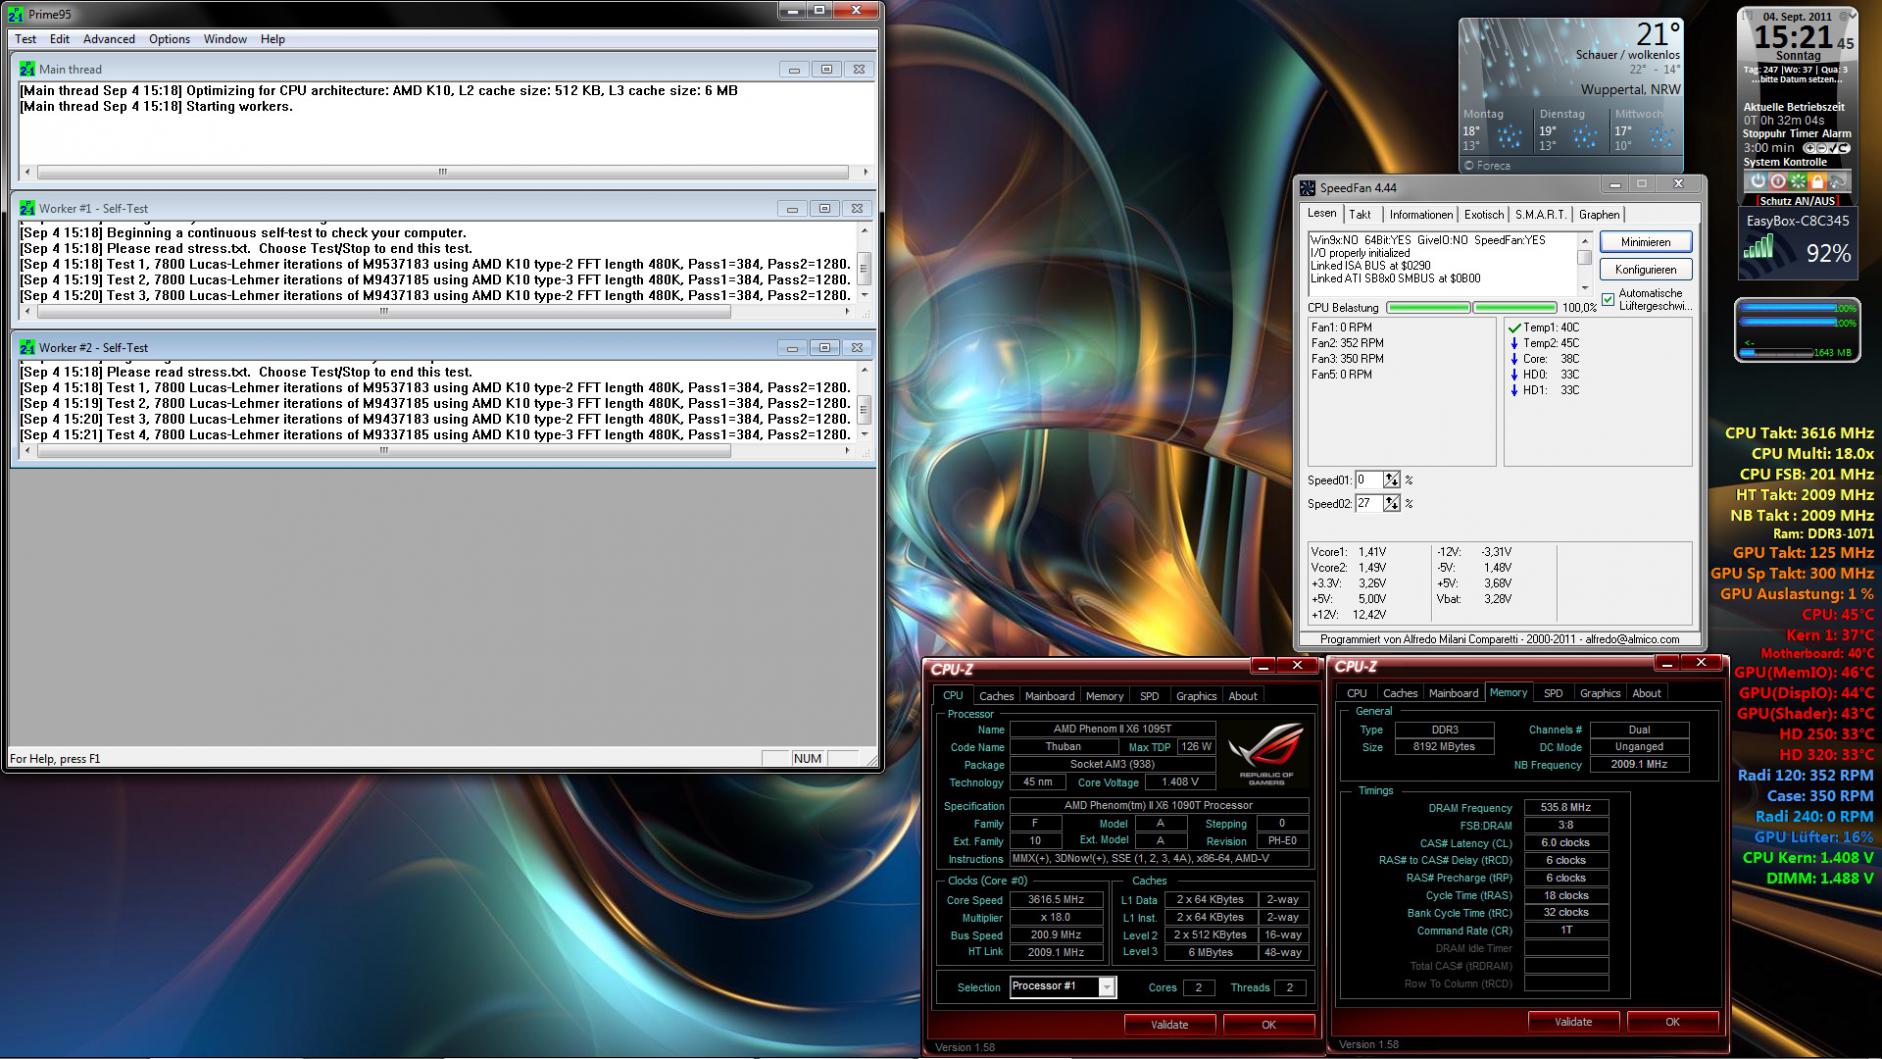Click the SpeedFan log scroll-up arrow
The width and height of the screenshot is (1882, 1059).
tap(1584, 241)
